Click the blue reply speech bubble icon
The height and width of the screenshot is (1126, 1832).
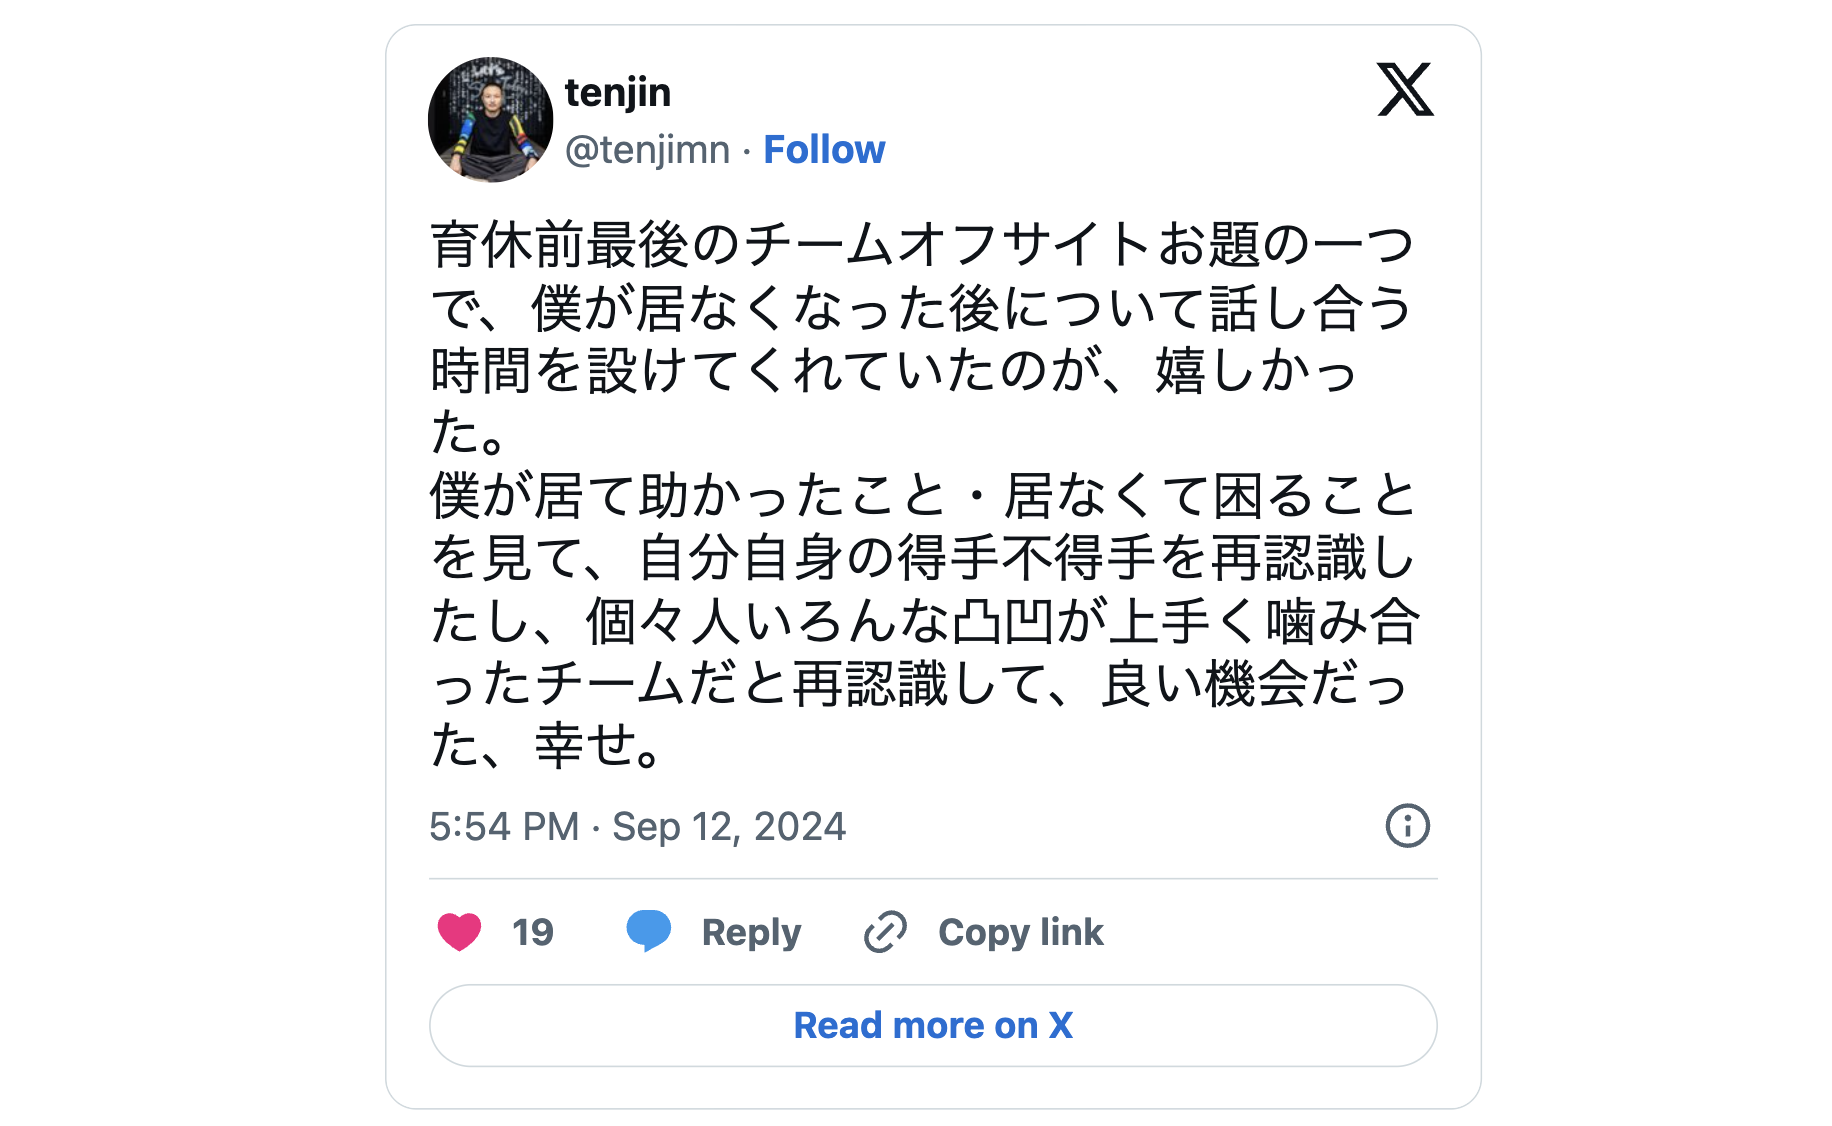[x=648, y=931]
